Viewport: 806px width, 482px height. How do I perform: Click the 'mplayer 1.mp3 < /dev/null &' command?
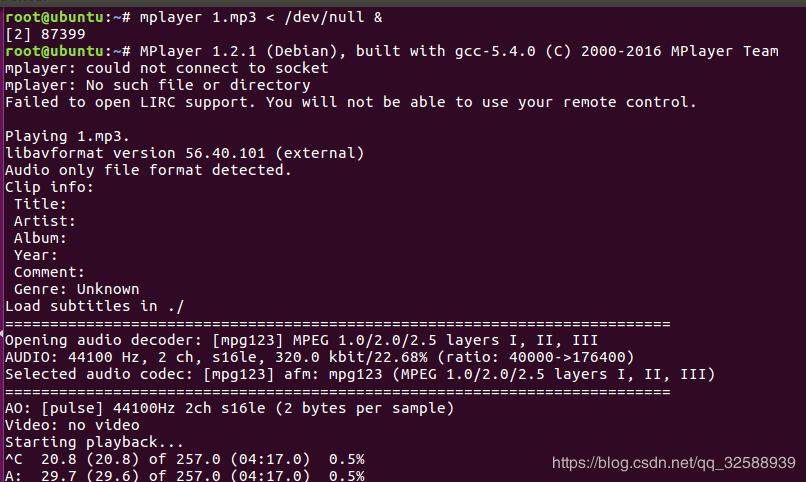coord(261,17)
